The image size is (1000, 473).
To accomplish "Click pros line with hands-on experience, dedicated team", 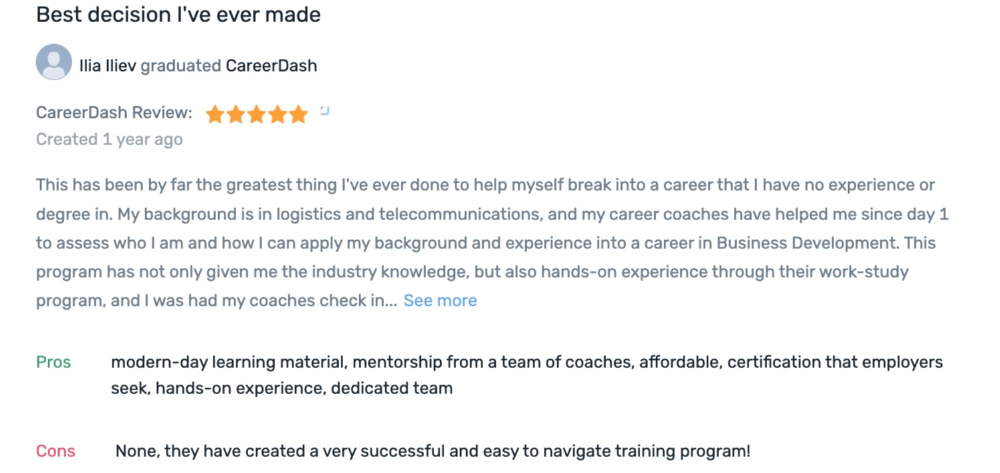I will point(282,388).
